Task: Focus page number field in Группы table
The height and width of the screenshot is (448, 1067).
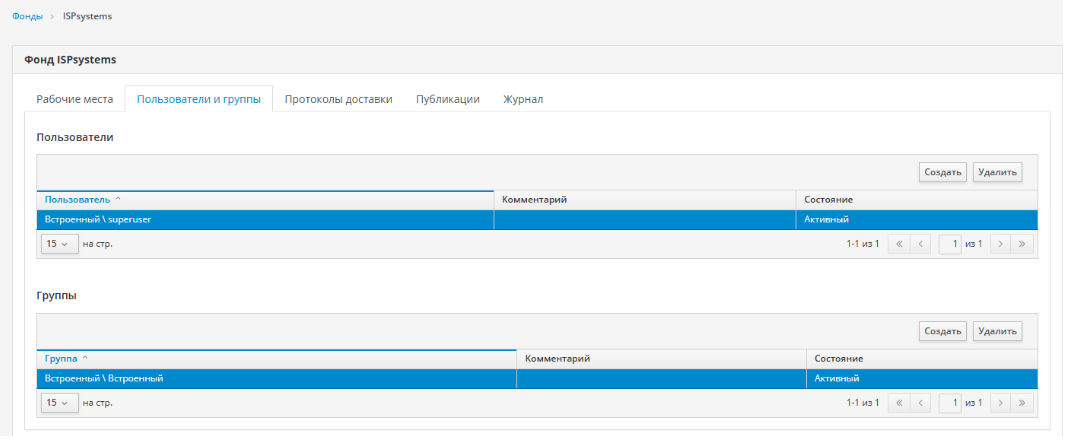Action: click(950, 403)
